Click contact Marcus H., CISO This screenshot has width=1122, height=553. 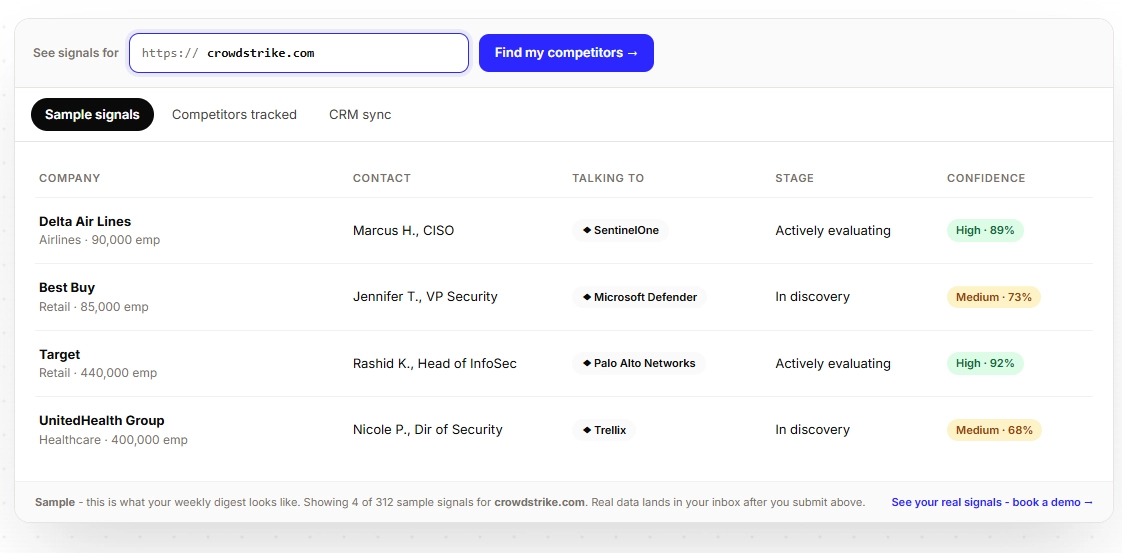[x=404, y=230]
